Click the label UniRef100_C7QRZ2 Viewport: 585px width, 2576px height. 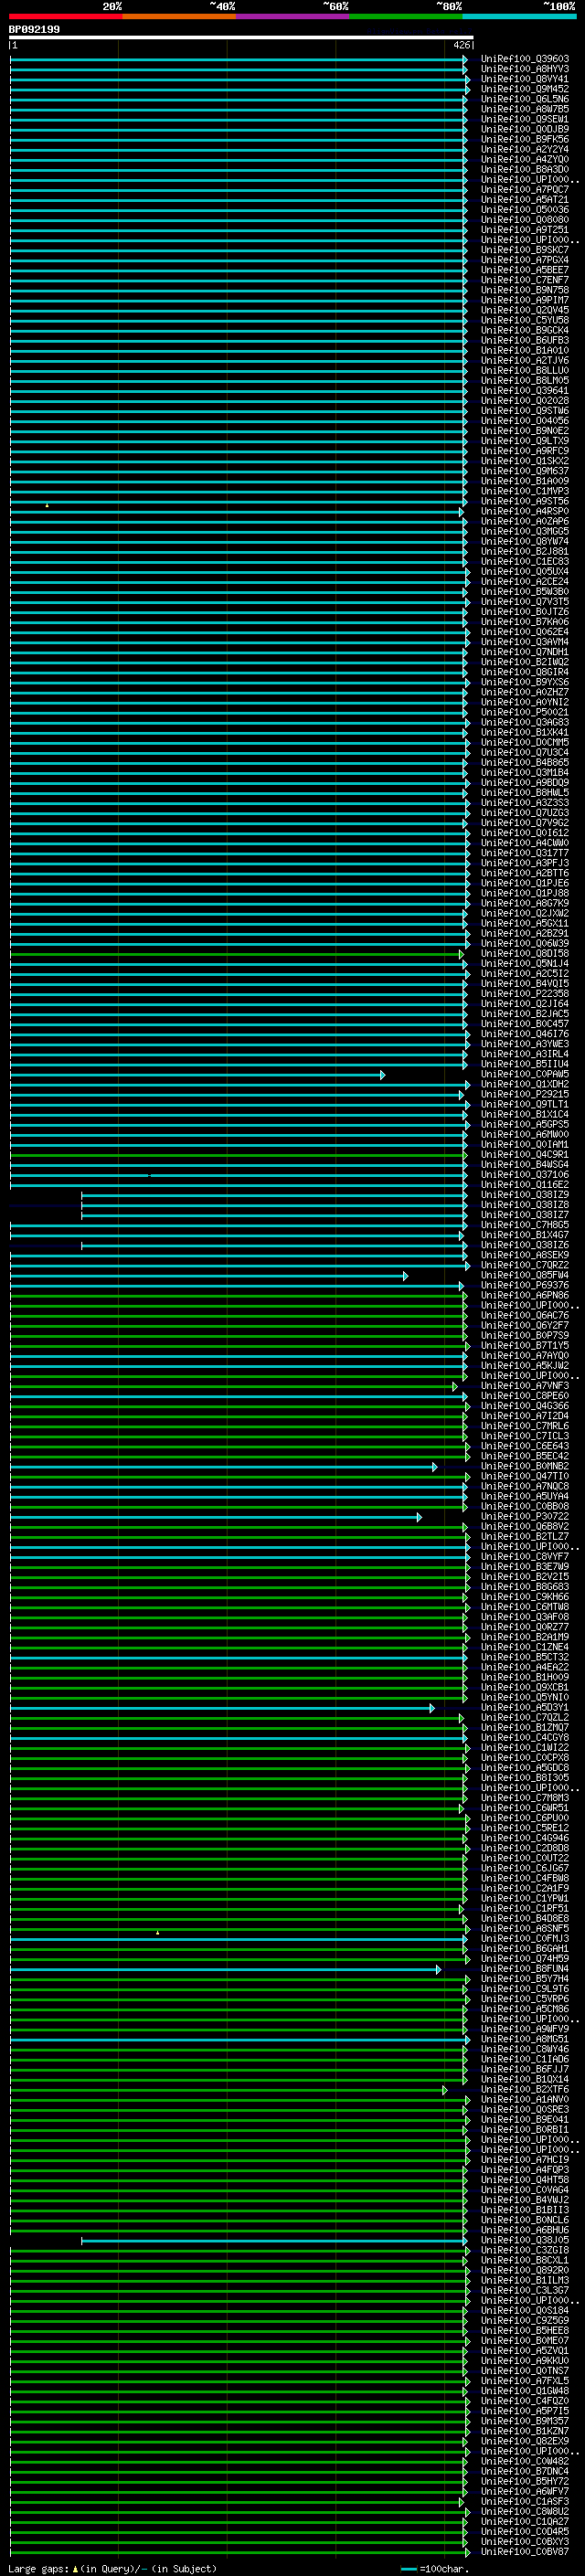525,1265
